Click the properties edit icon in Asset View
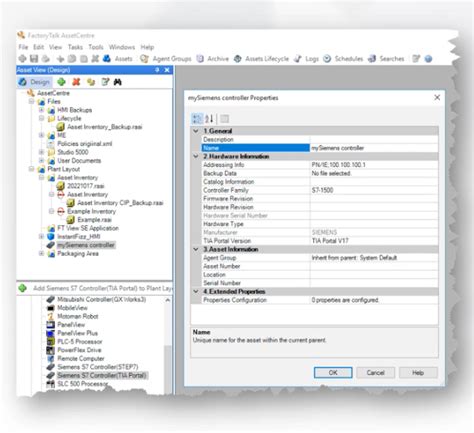Screen dimensions: 474x433 click(105, 82)
